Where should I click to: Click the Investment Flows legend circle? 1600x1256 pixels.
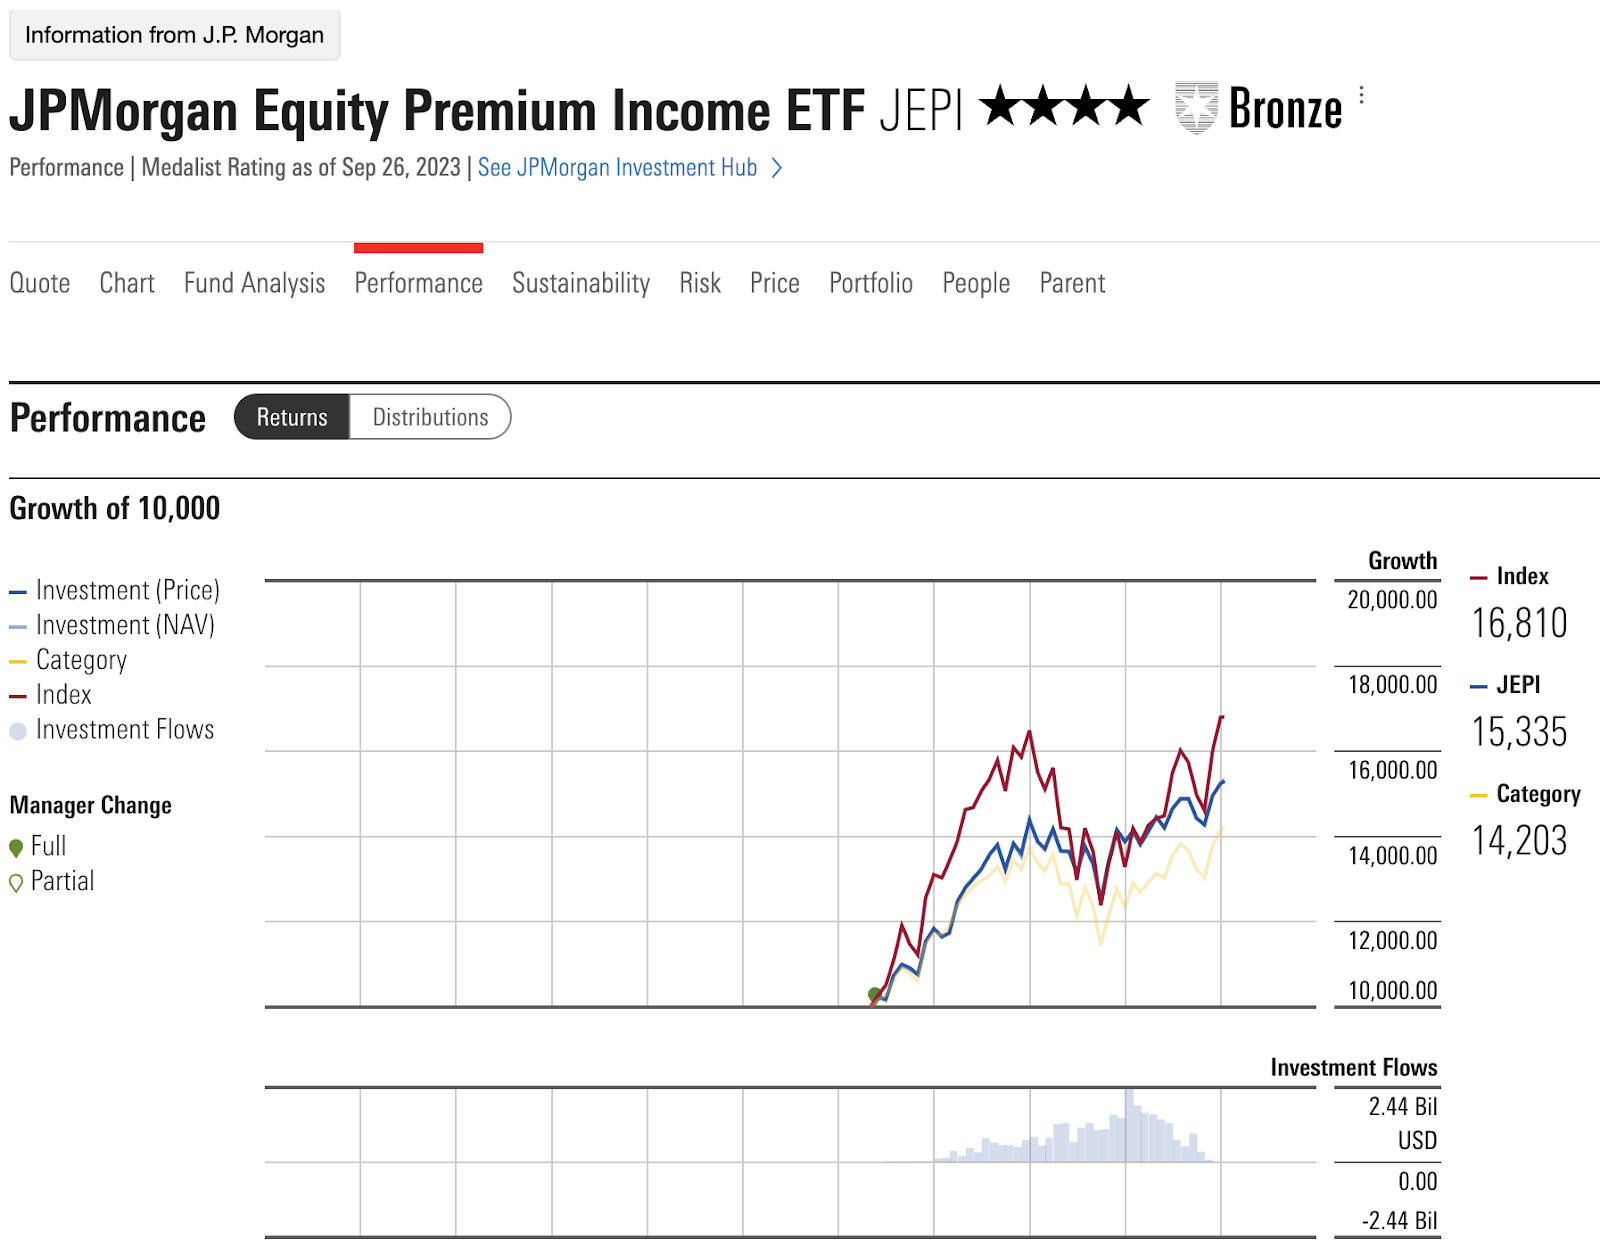[x=18, y=731]
